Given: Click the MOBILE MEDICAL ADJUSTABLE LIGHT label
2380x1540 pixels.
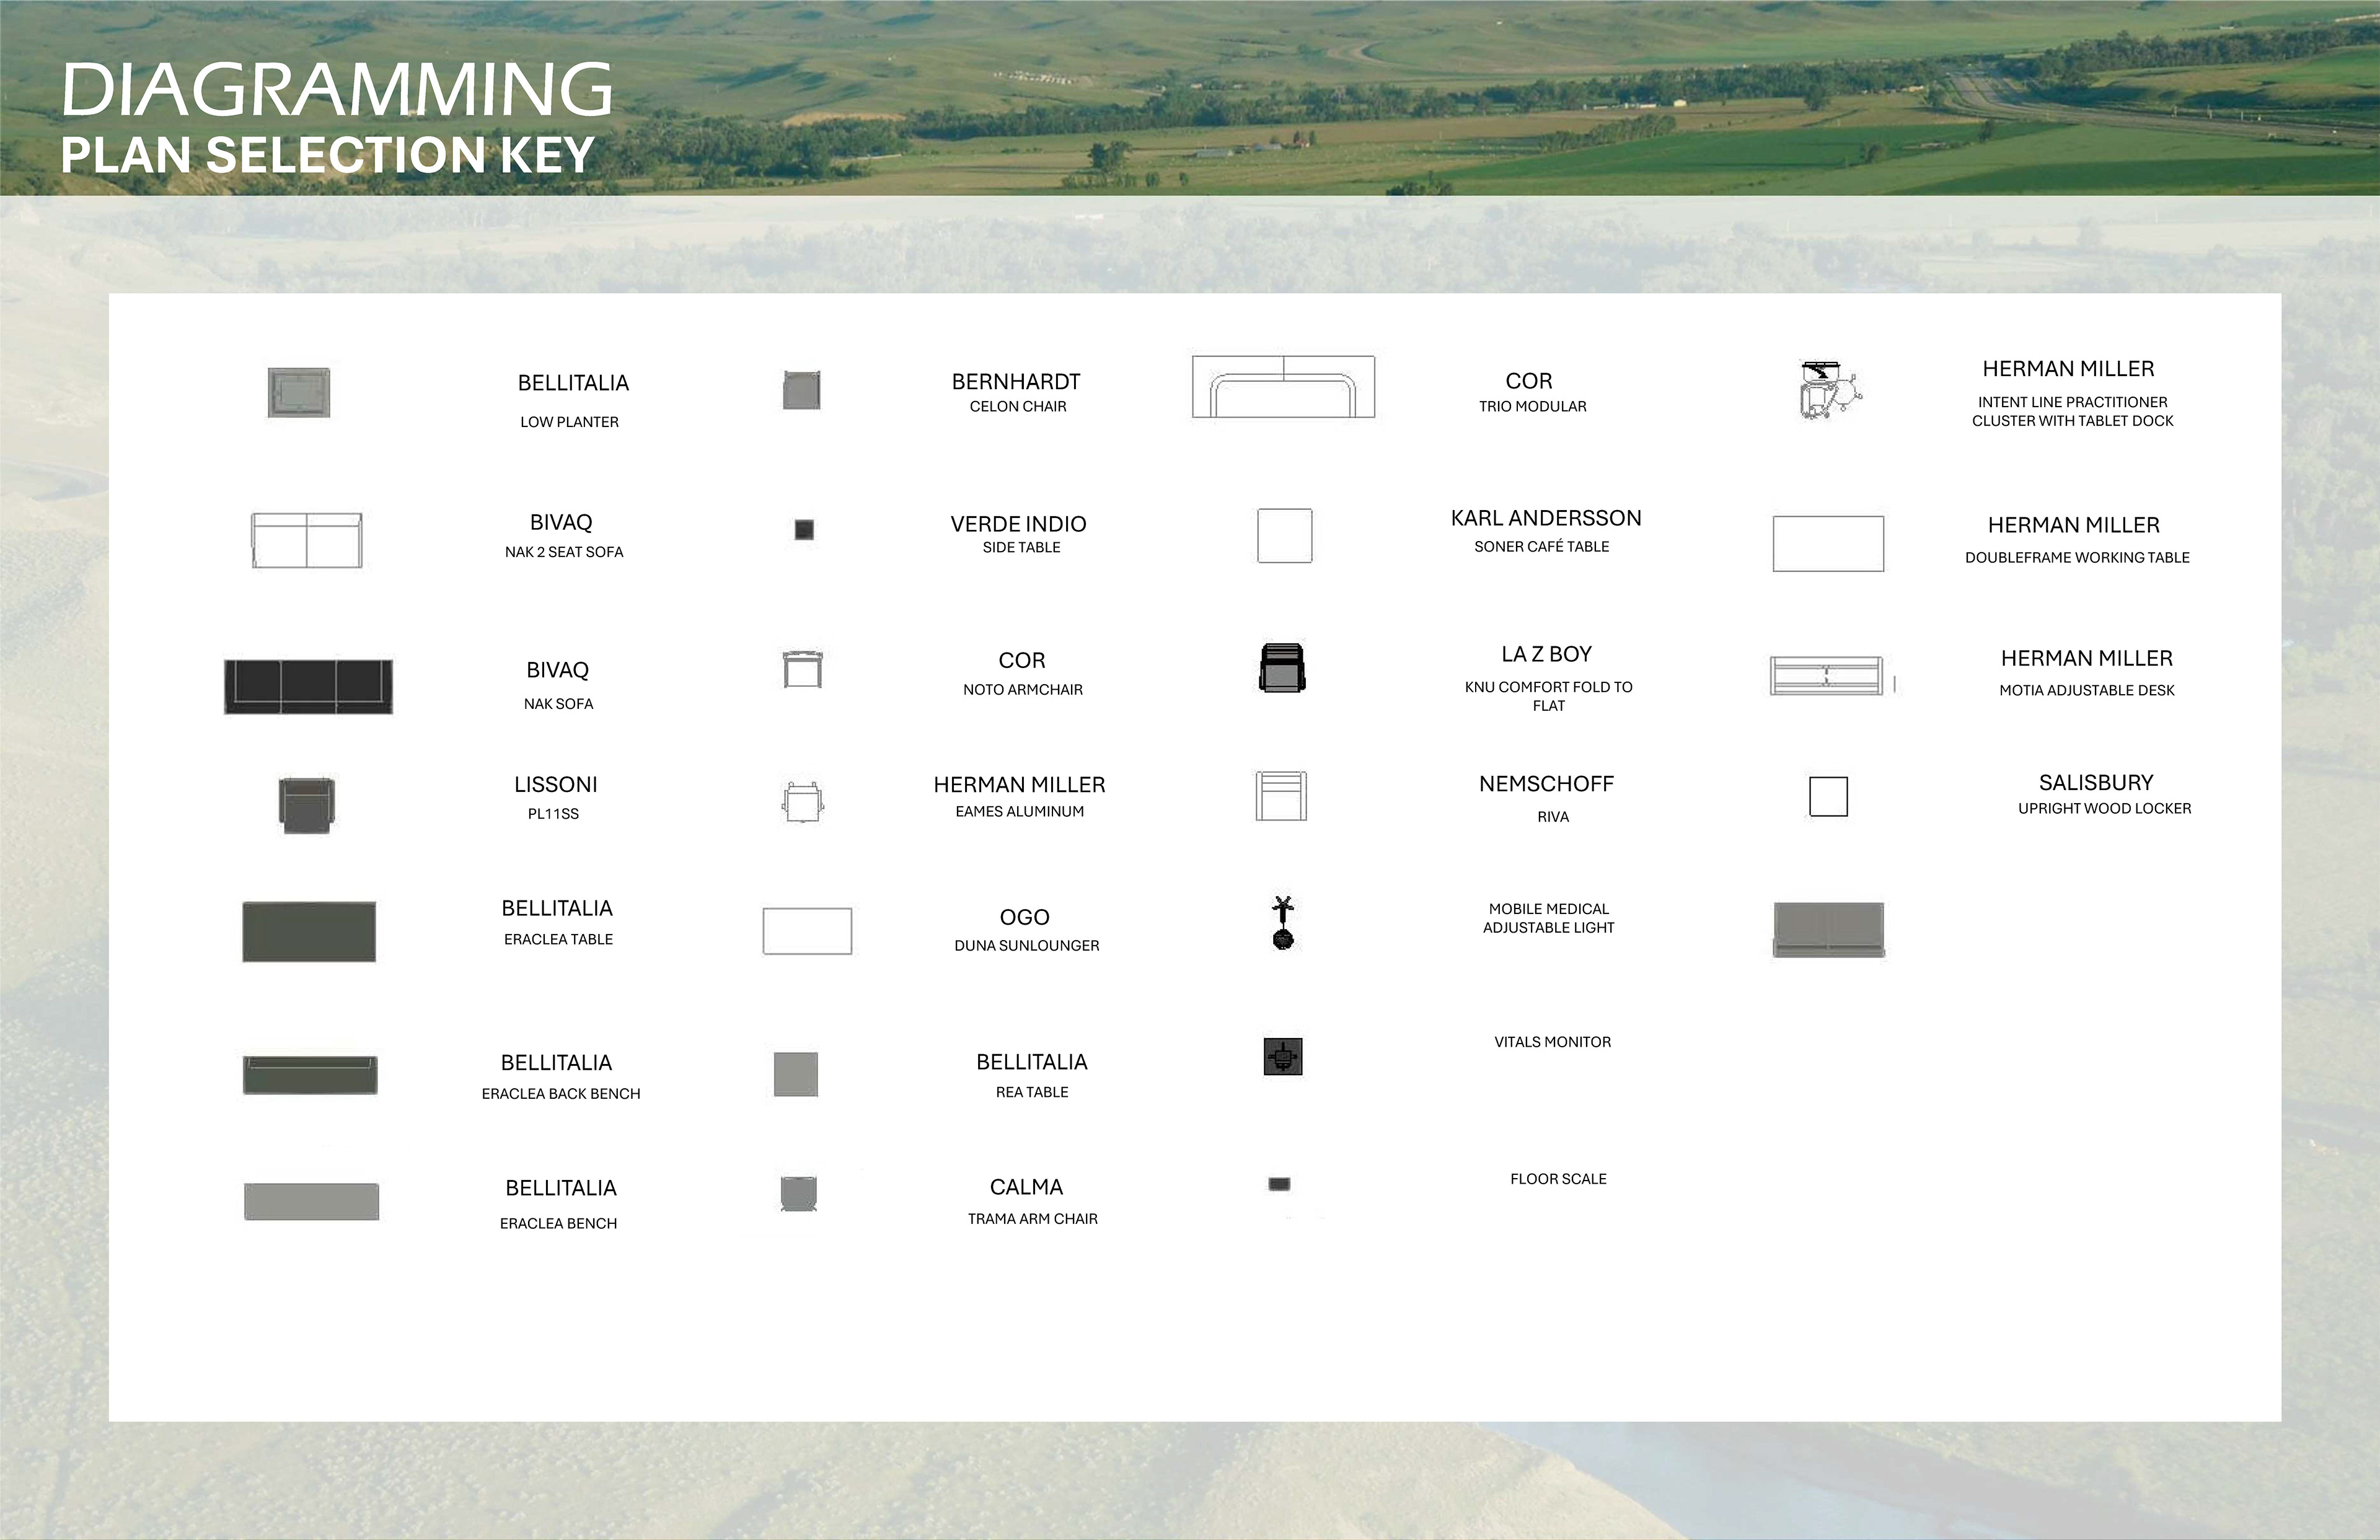Looking at the screenshot, I should 1549,918.
